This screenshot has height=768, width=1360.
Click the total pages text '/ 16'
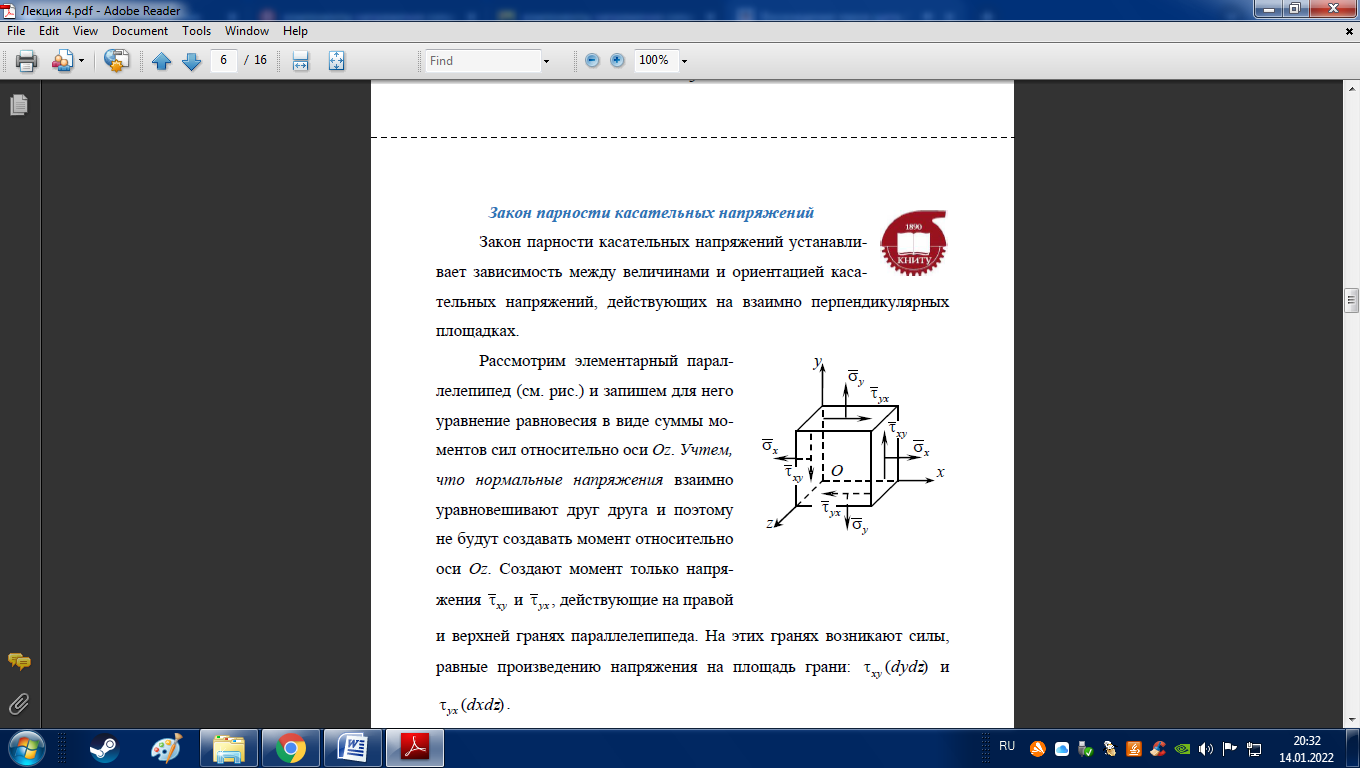(256, 60)
